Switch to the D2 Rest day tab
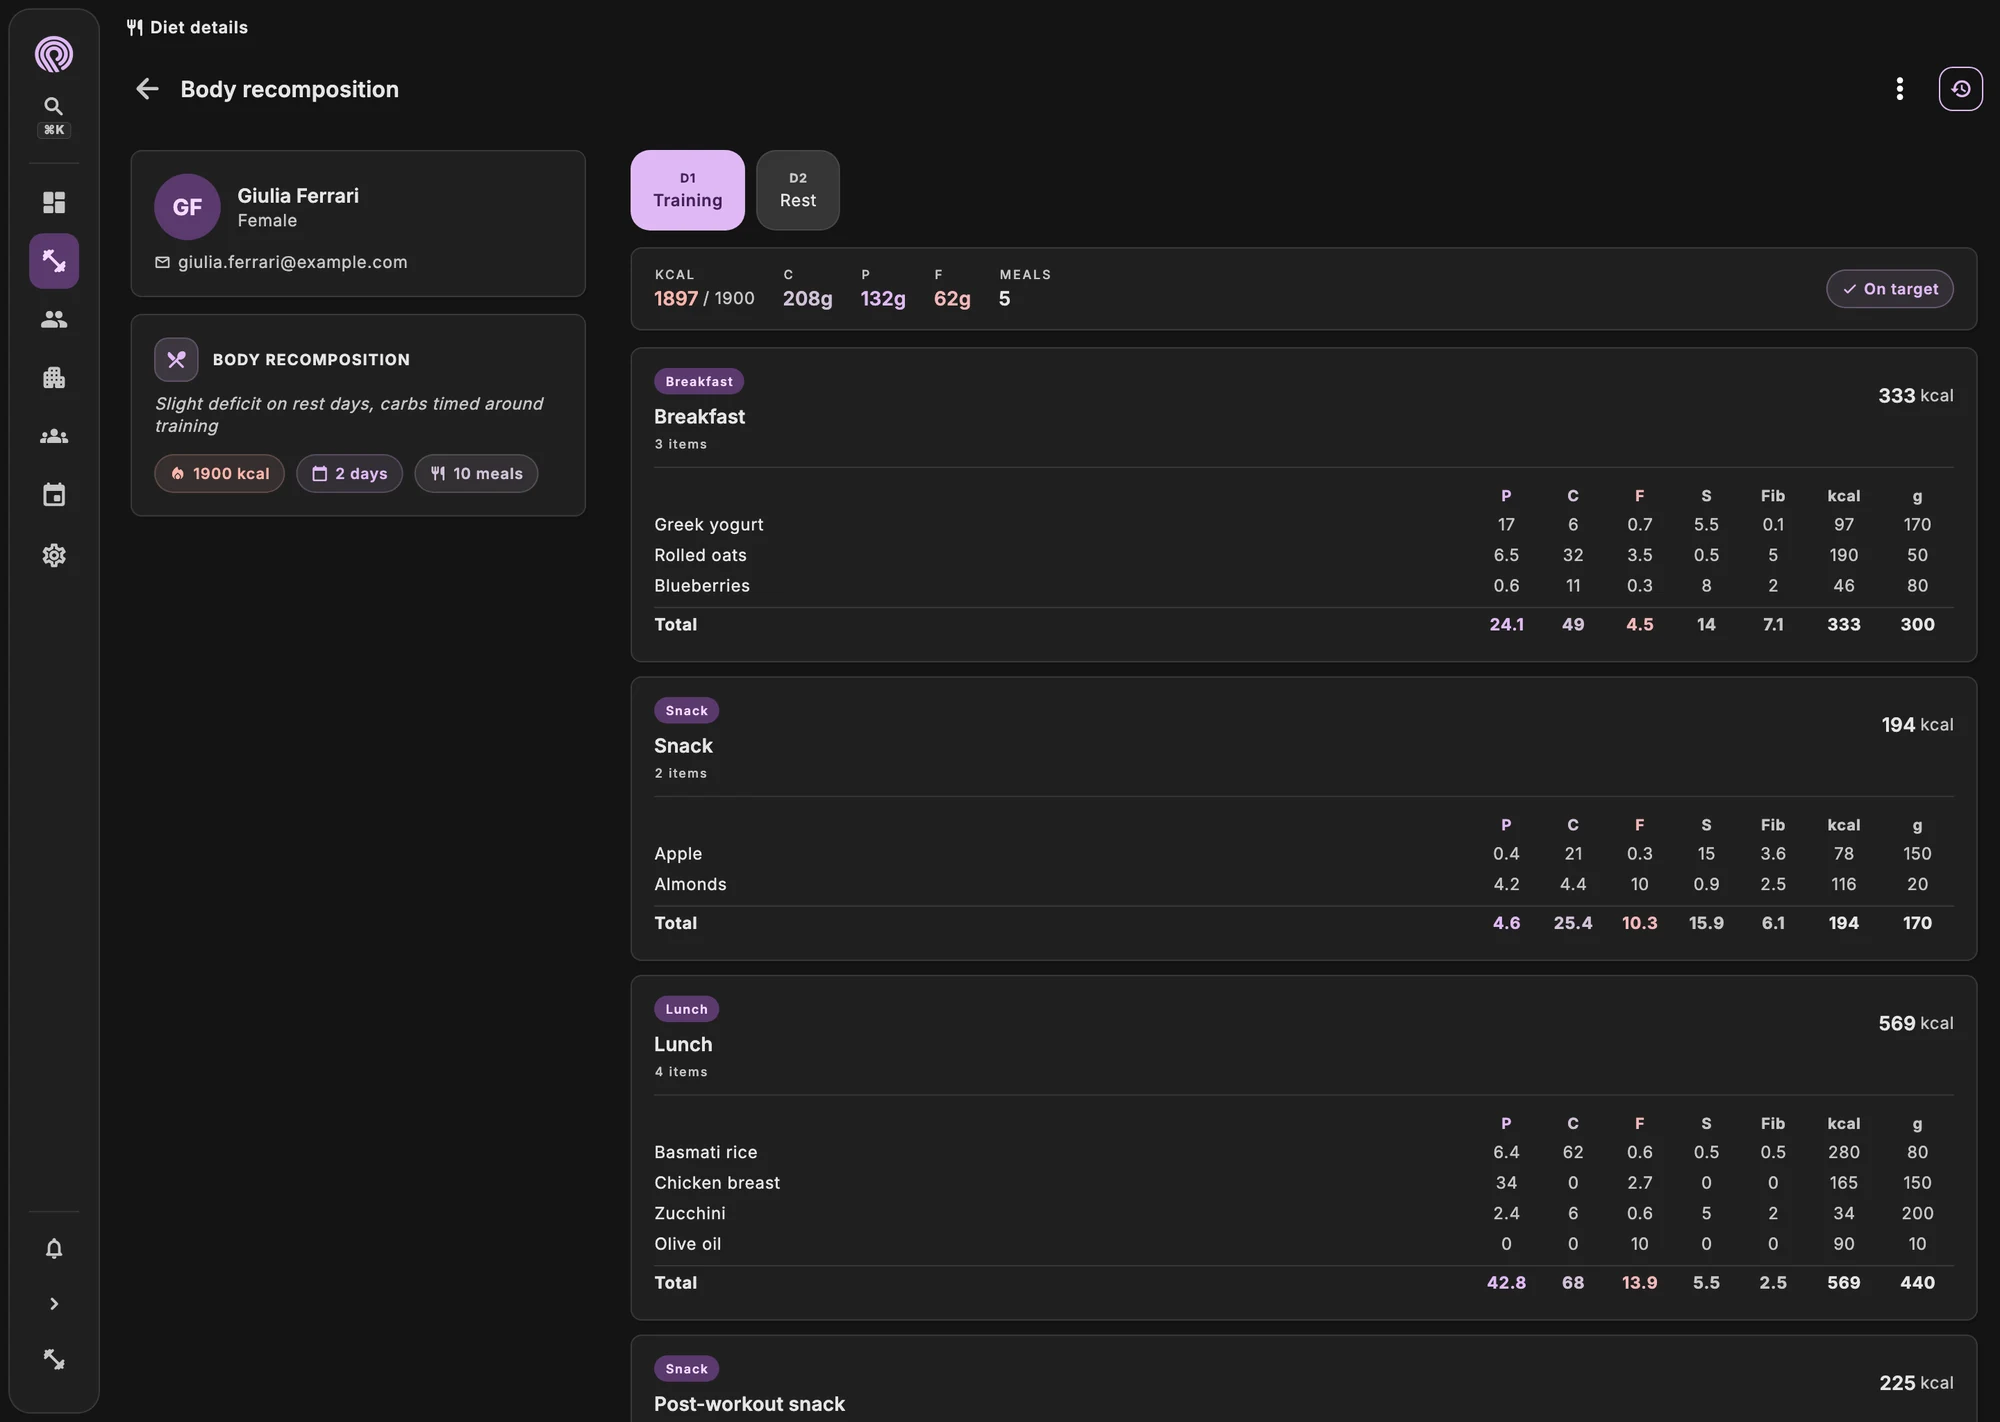This screenshot has width=2000, height=1422. pos(798,190)
